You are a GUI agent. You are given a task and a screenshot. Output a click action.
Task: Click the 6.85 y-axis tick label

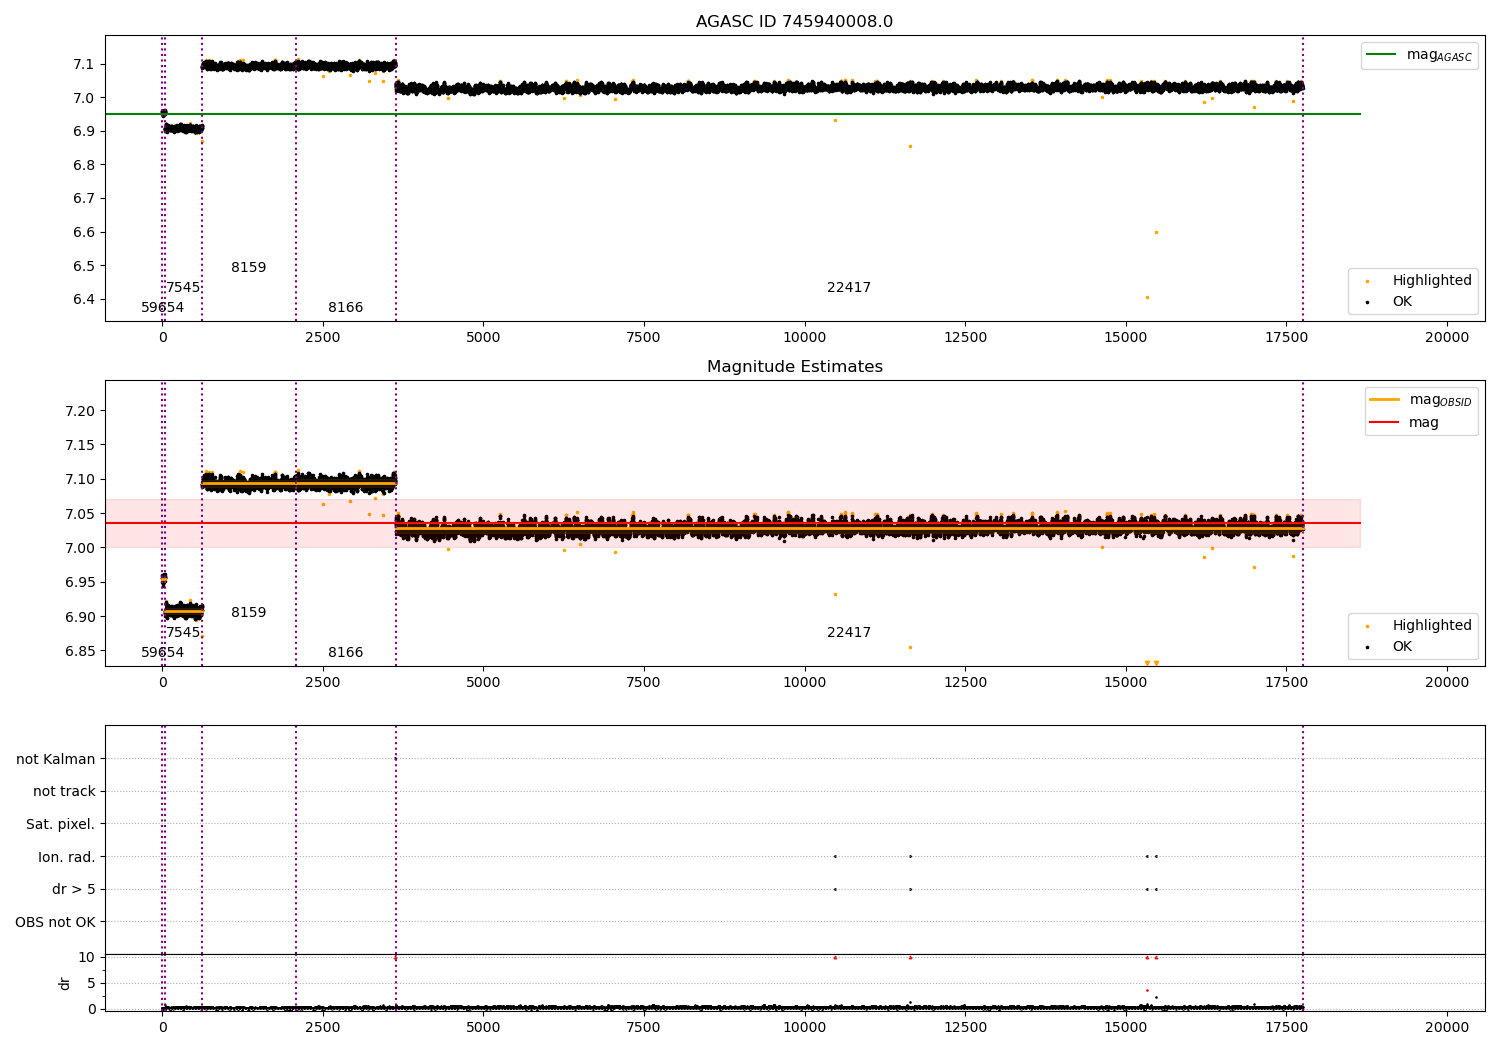tap(79, 651)
